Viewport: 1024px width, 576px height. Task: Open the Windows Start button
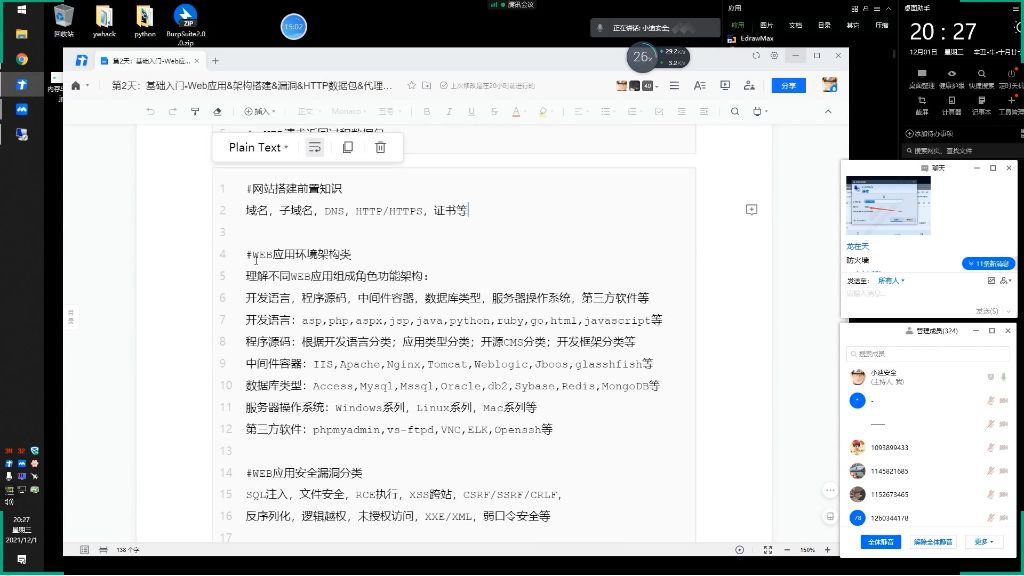[21, 10]
